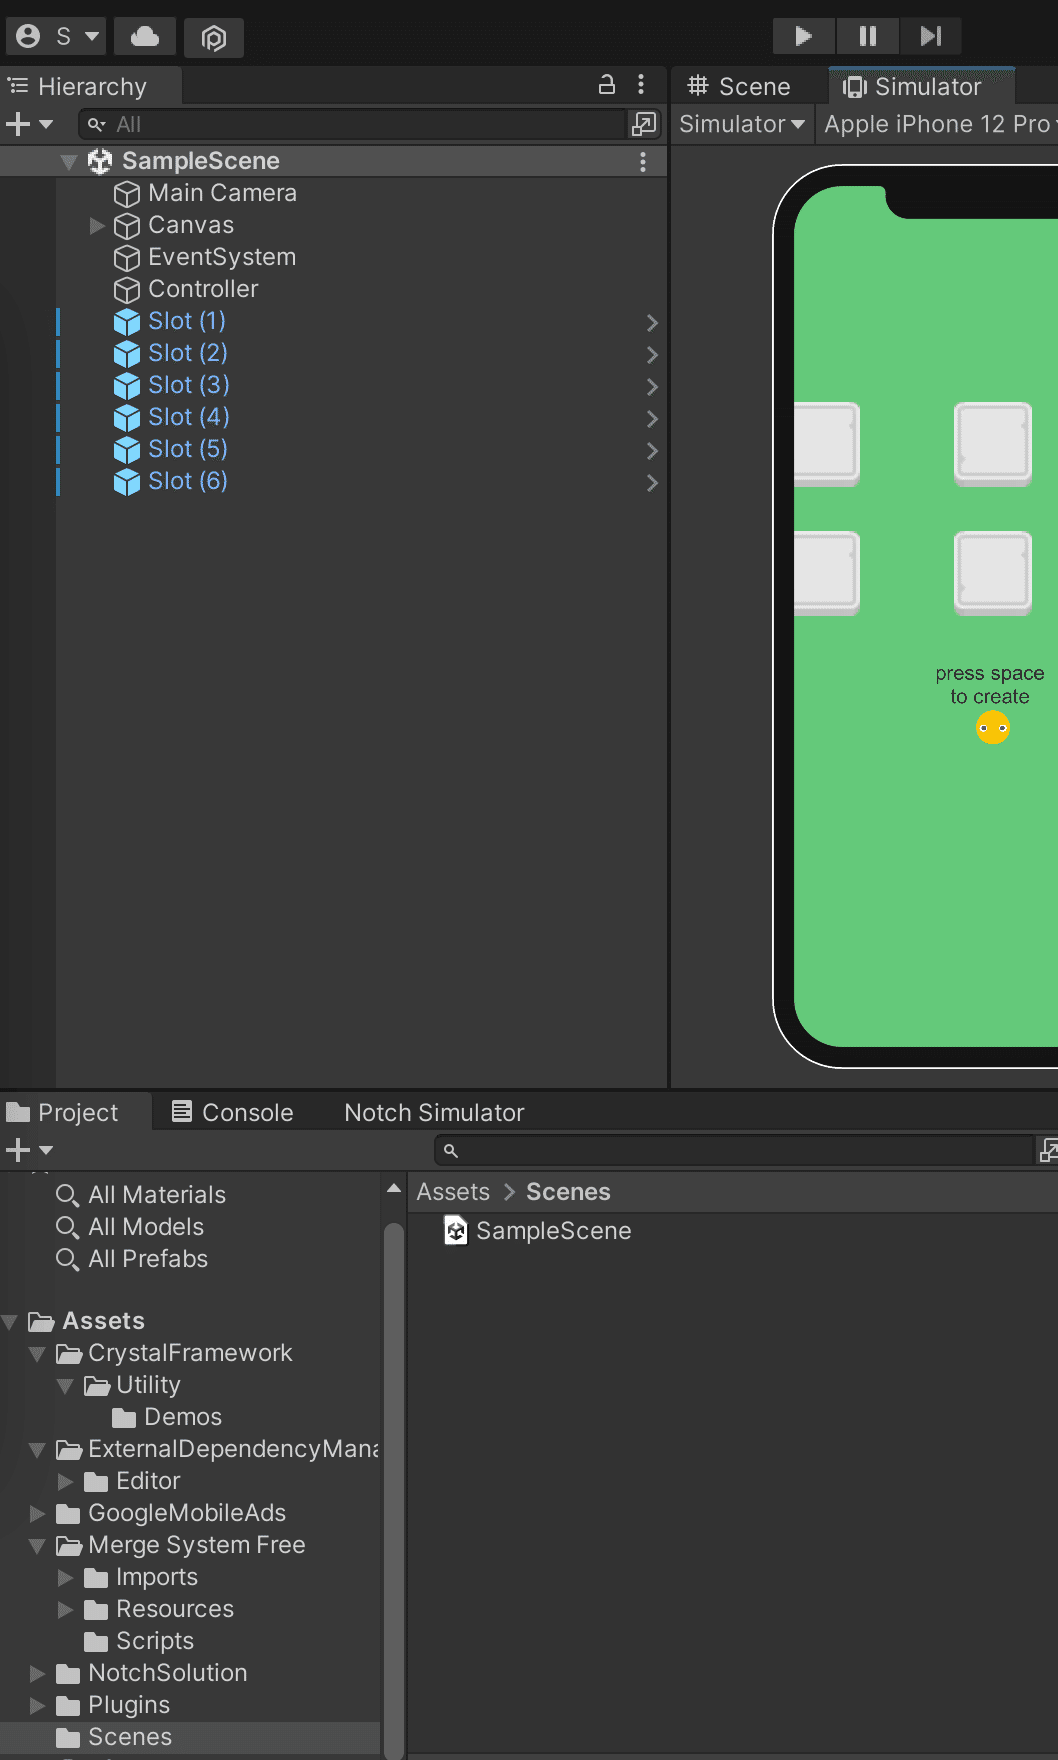
Task: Open Apple iPhone 12 Pro device dropdown
Action: [x=940, y=124]
